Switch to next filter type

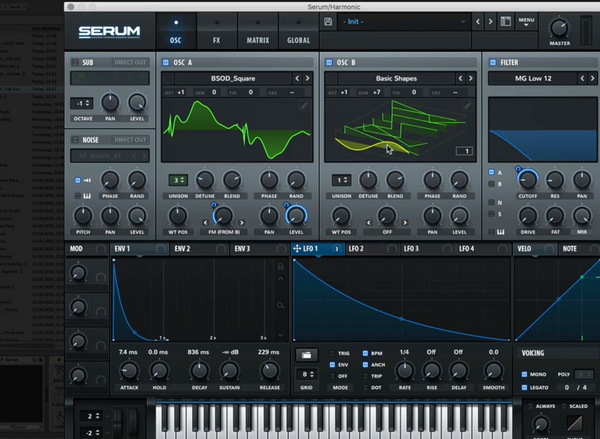point(592,78)
